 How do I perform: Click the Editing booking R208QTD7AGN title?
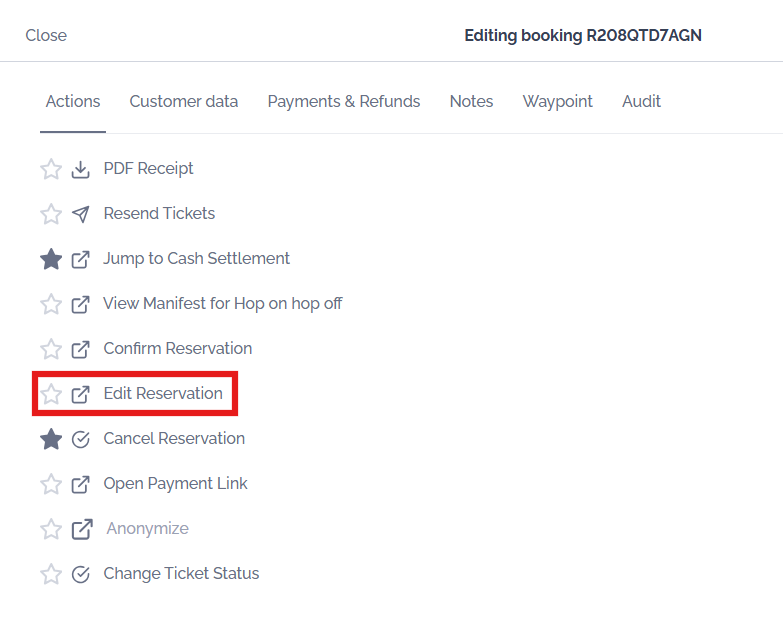[583, 35]
